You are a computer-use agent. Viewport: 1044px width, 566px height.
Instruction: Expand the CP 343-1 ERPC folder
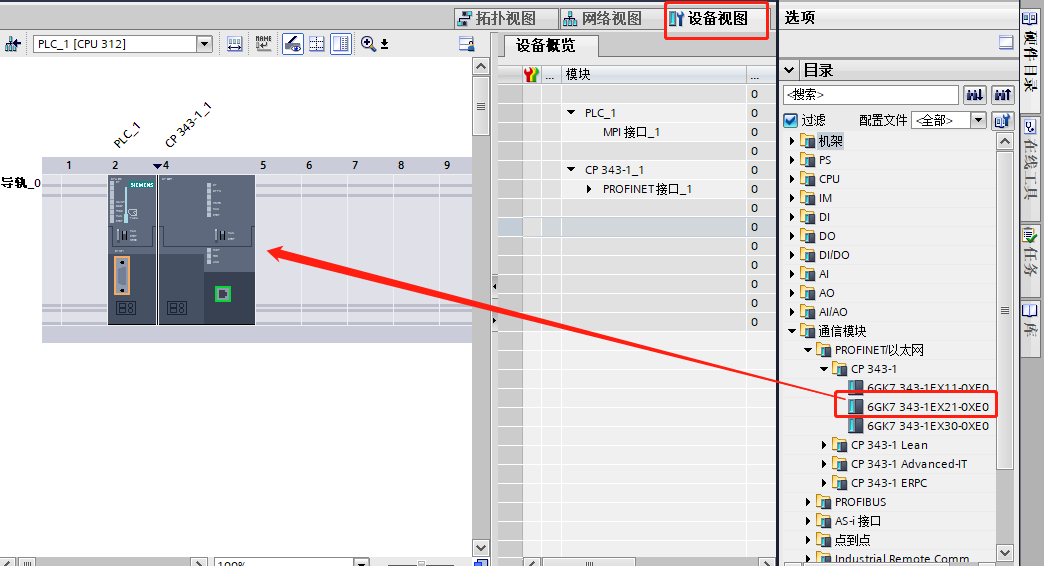click(824, 483)
